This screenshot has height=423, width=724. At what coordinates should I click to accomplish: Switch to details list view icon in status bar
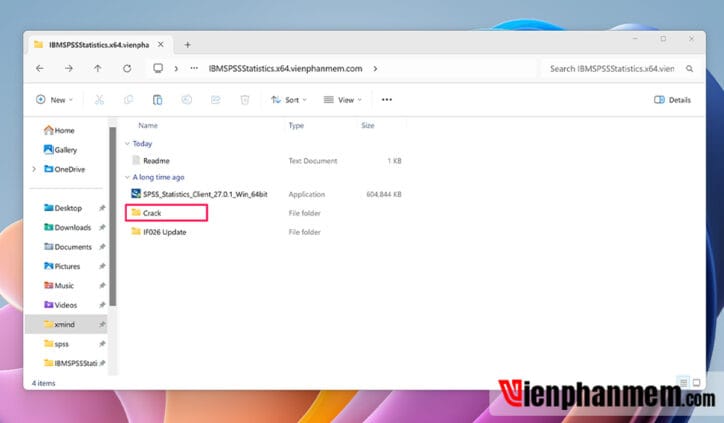[x=684, y=383]
